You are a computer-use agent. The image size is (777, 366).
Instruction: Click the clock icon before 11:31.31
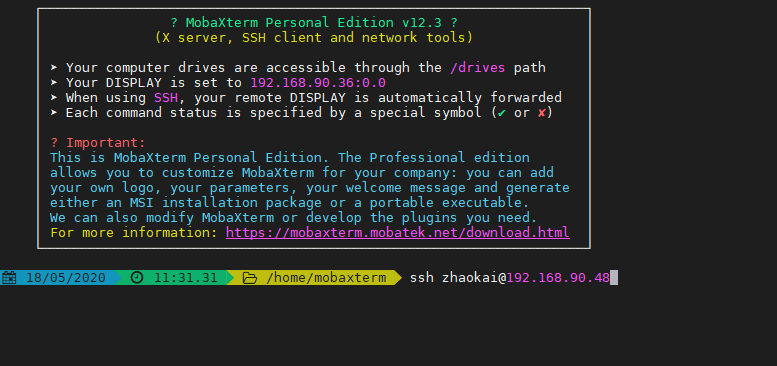coord(137,278)
